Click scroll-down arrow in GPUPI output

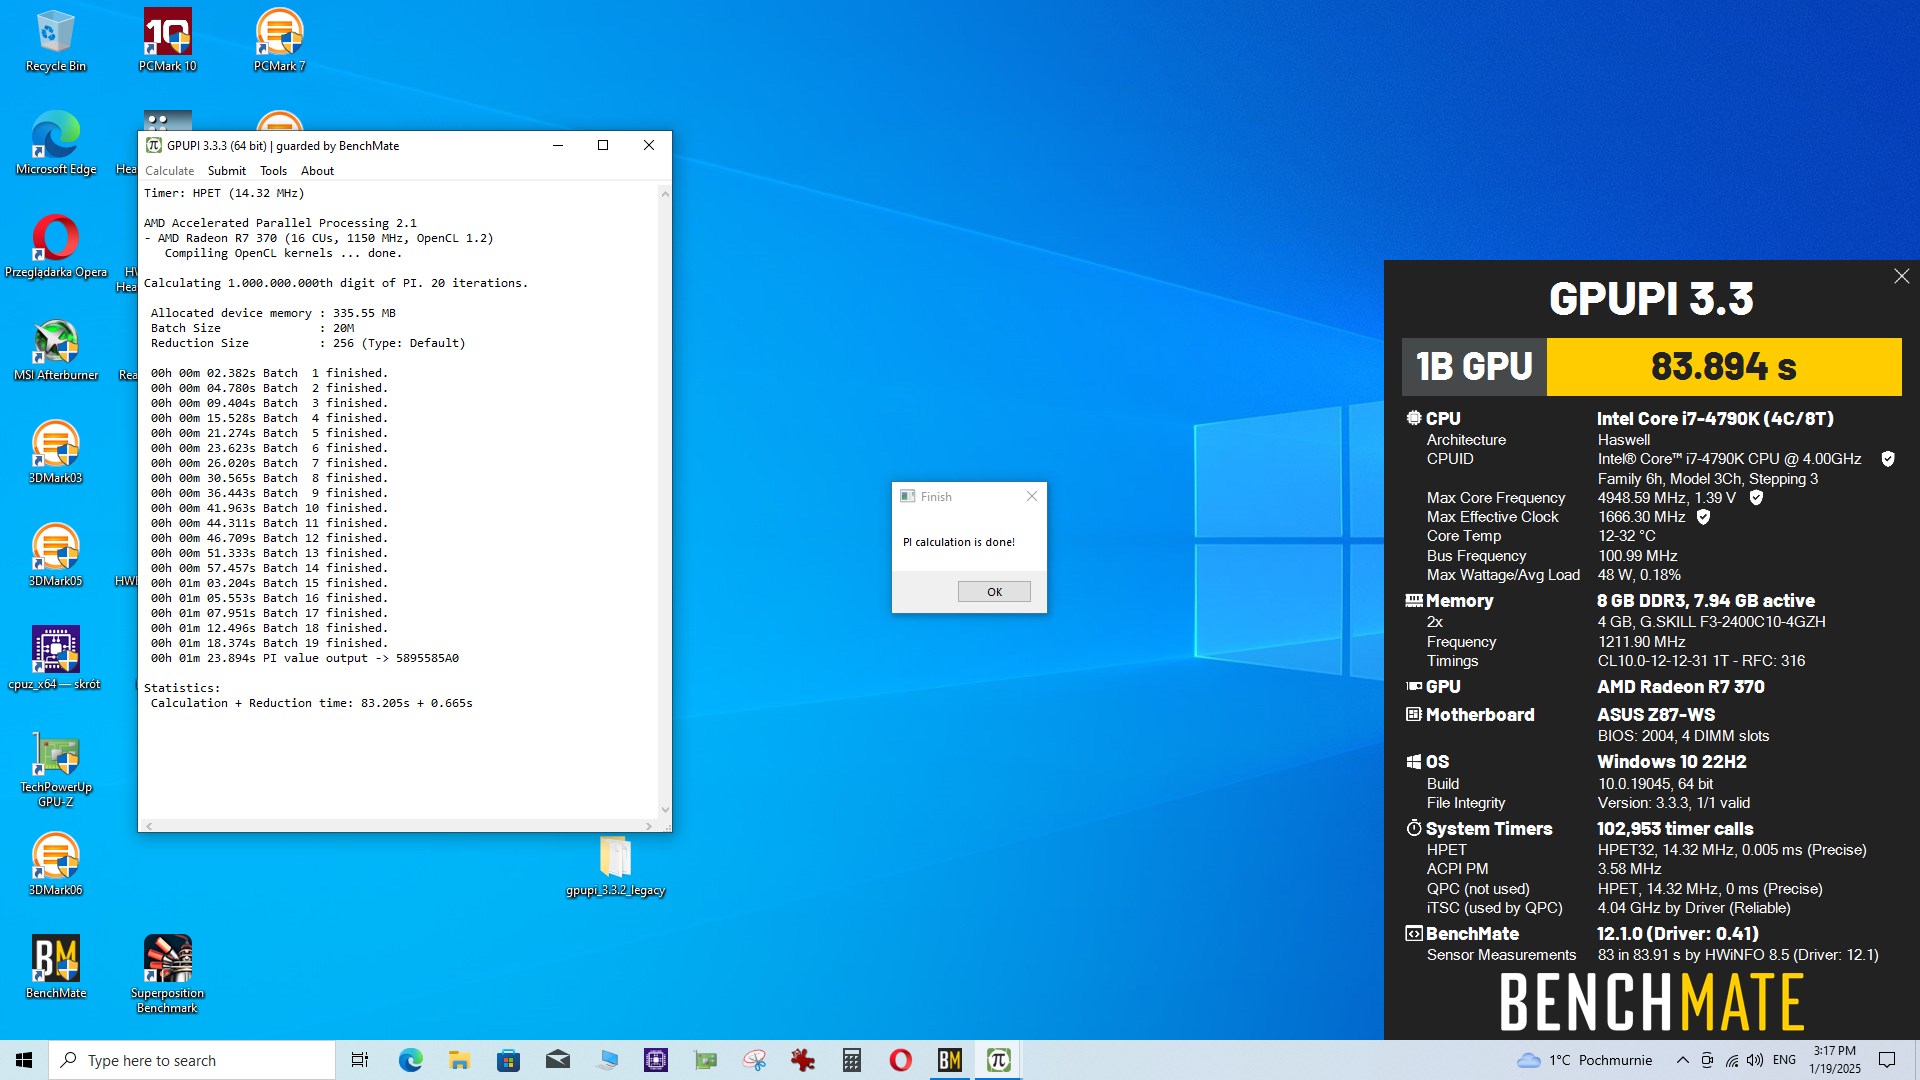pyautogui.click(x=665, y=810)
